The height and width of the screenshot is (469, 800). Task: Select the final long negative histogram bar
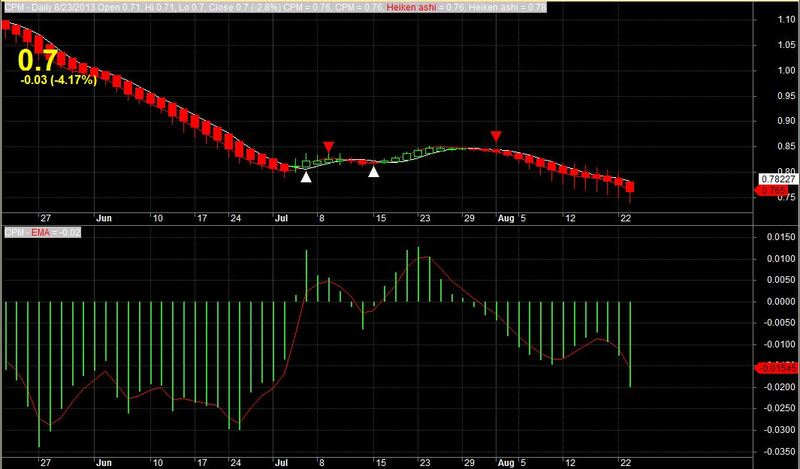(630, 344)
